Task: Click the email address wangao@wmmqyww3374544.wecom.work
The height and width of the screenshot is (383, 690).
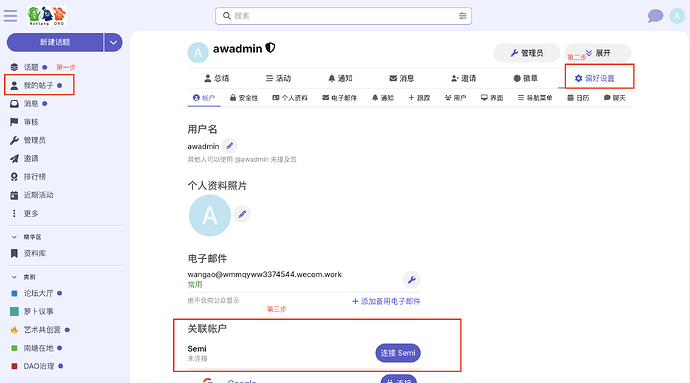Action: pyautogui.click(x=264, y=274)
